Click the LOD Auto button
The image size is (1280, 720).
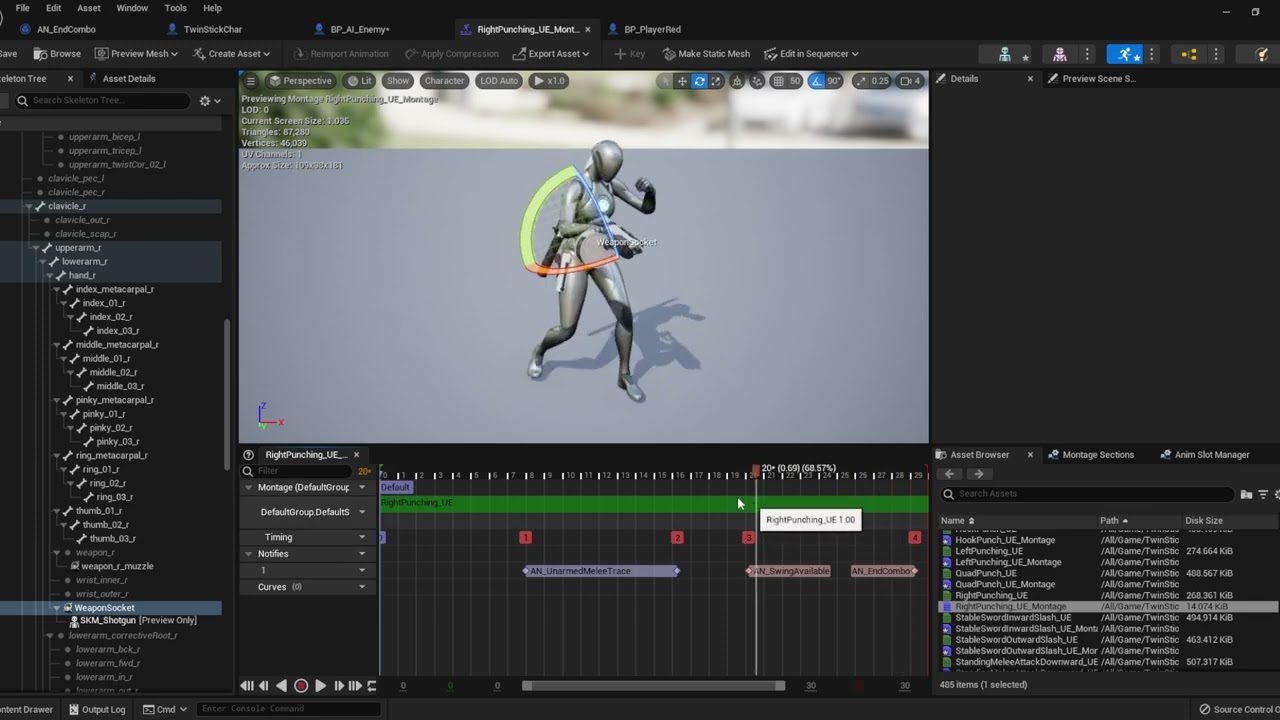pyautogui.click(x=499, y=81)
